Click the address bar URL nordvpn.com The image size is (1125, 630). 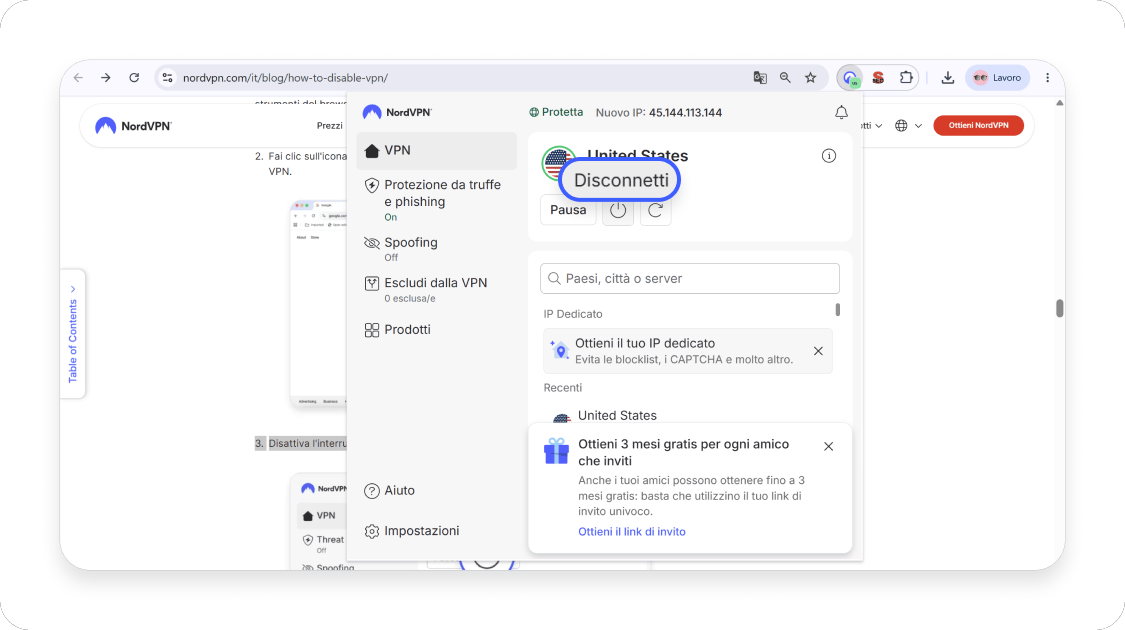pos(286,77)
